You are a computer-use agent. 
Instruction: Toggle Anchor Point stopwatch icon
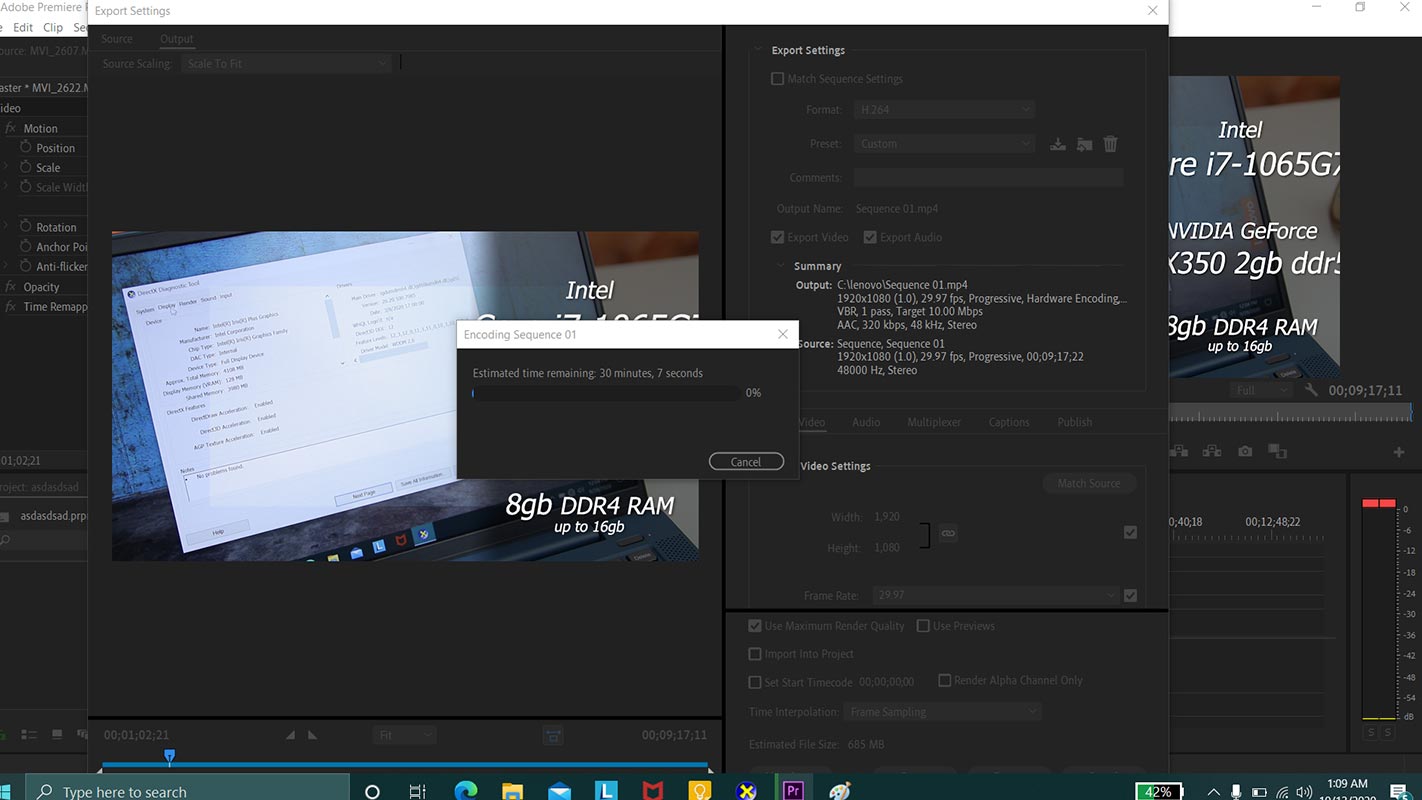click(x=26, y=246)
